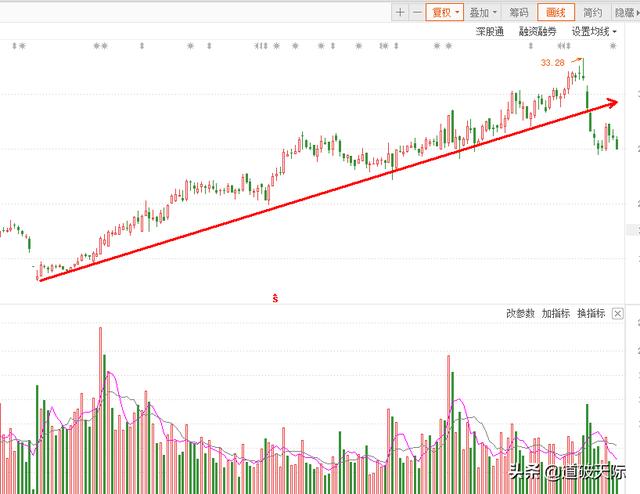Click the 隐藏 hide button
The height and width of the screenshot is (494, 640).
point(626,13)
